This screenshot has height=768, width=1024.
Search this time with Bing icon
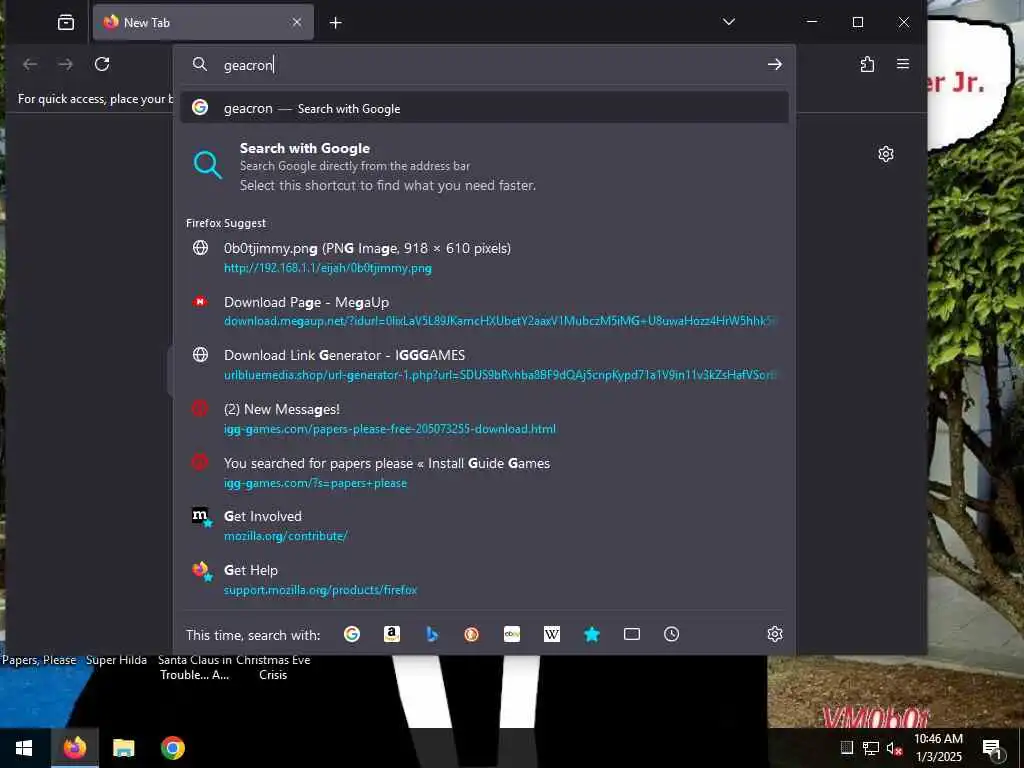(432, 634)
